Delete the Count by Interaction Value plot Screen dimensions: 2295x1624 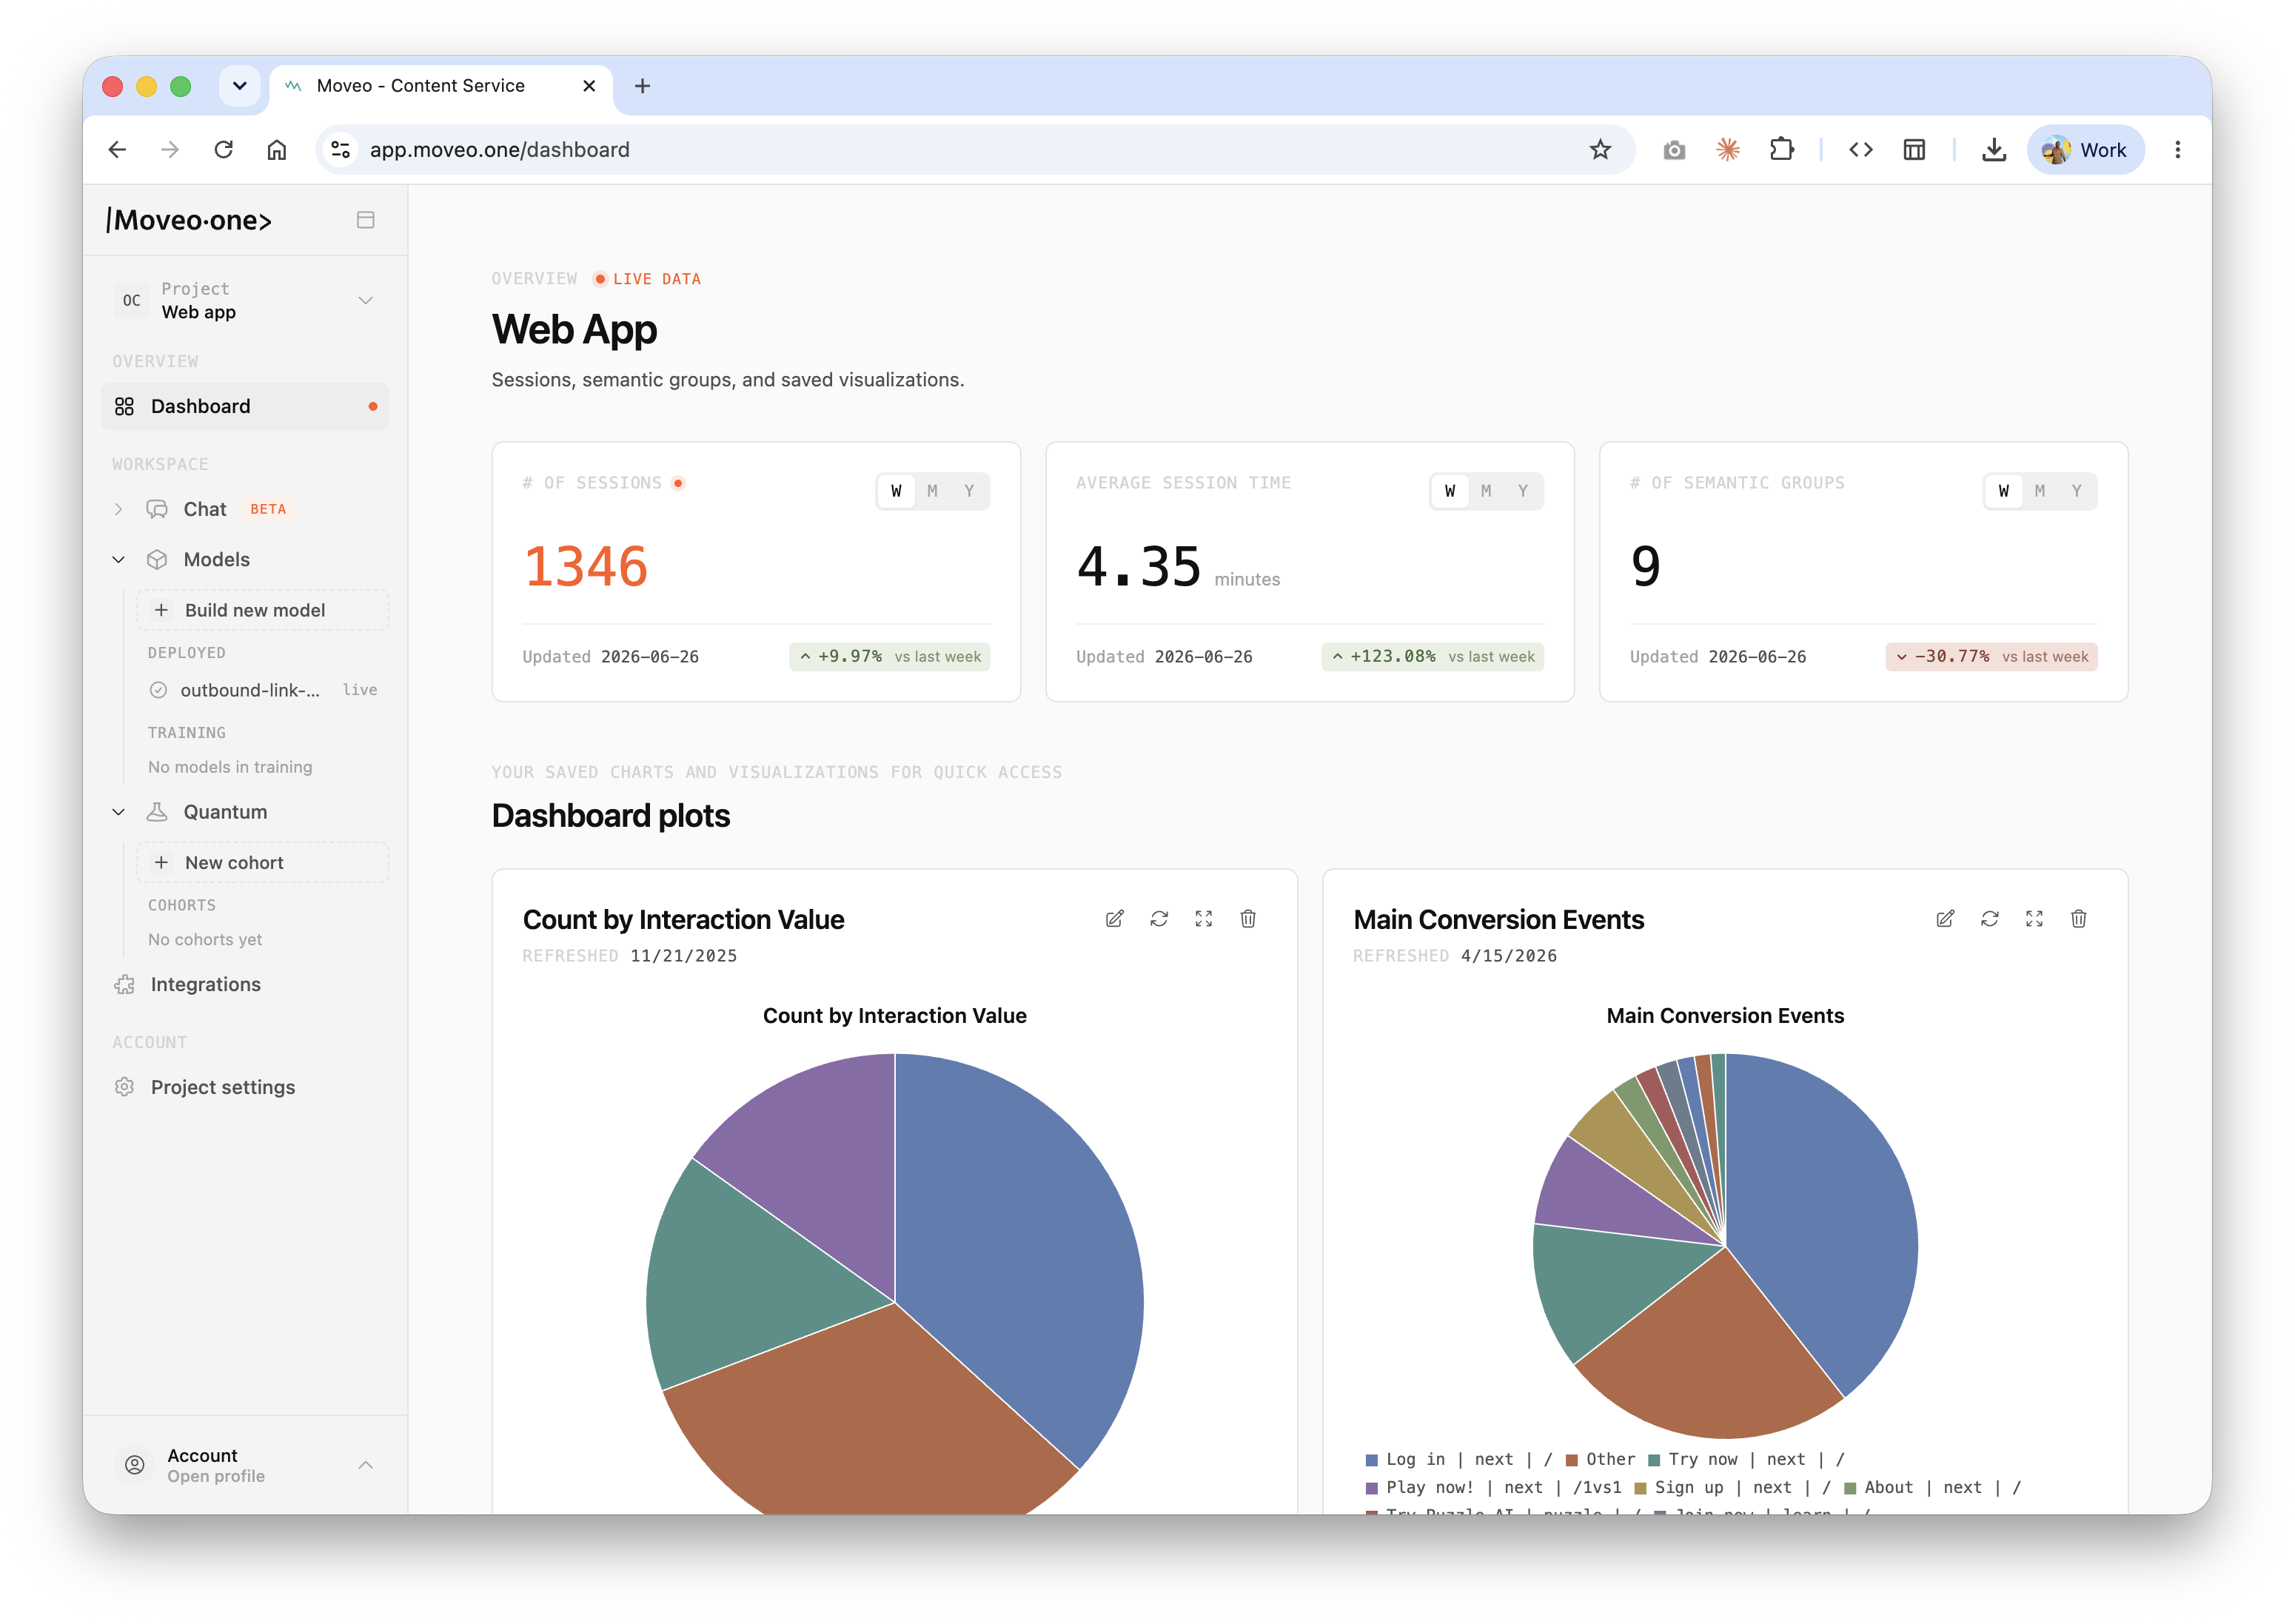1248,919
